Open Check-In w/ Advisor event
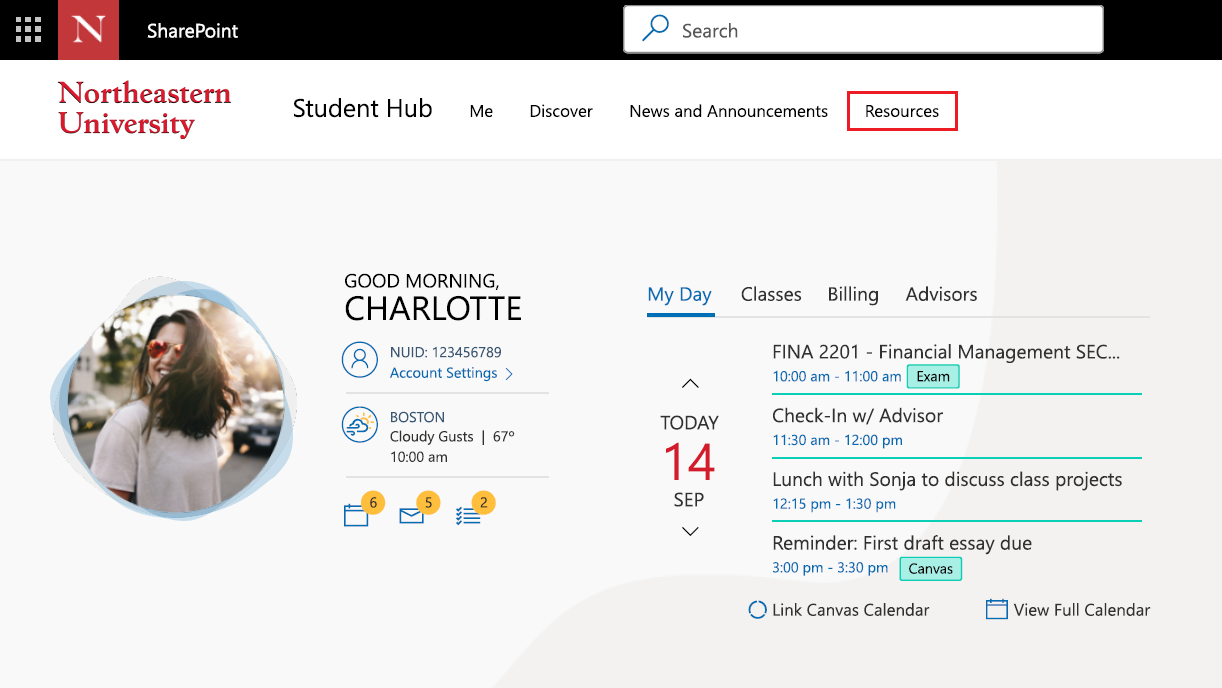 (857, 415)
